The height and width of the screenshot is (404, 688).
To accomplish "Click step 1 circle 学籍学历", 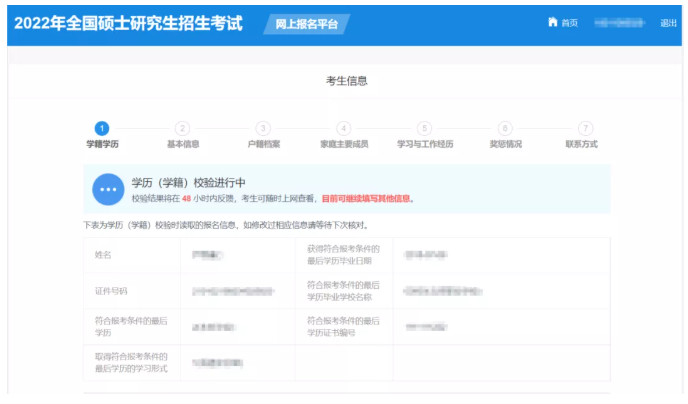I will coord(102,129).
